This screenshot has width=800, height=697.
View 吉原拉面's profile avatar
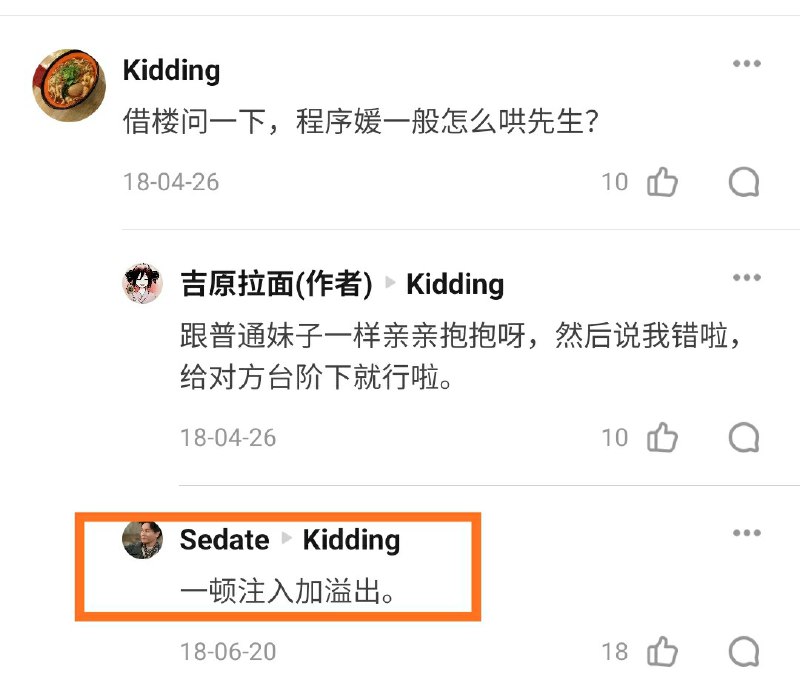[x=142, y=284]
